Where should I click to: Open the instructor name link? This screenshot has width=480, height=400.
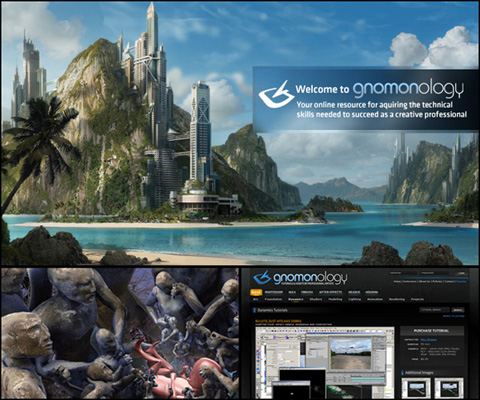coord(429,340)
